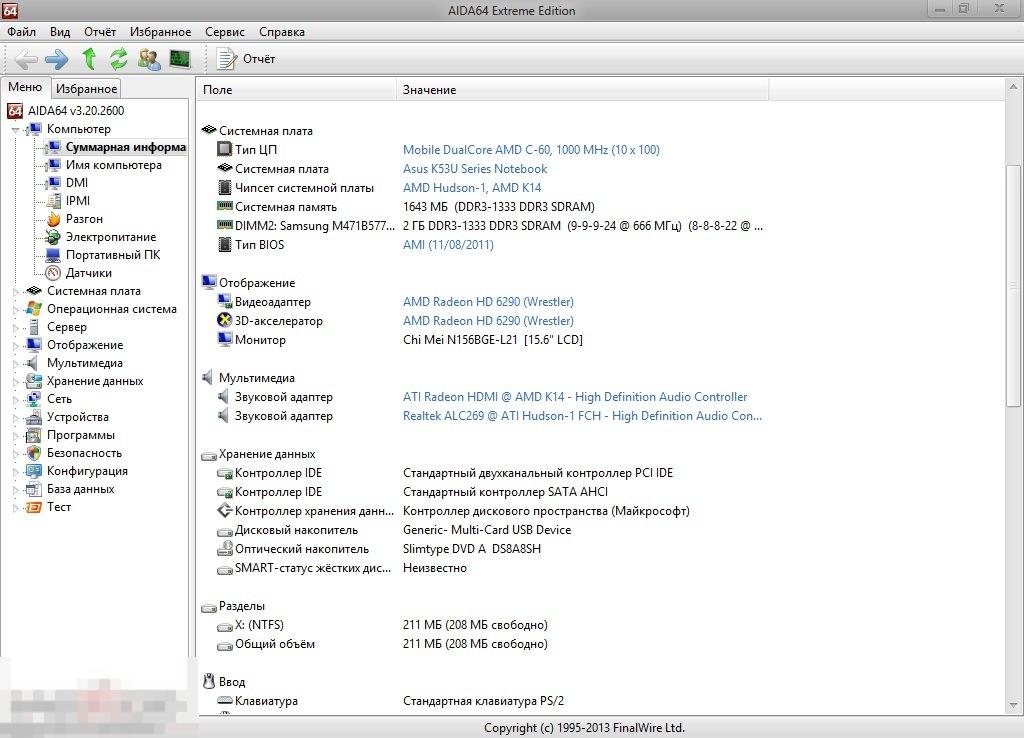Click the Значение column header

[583, 89]
